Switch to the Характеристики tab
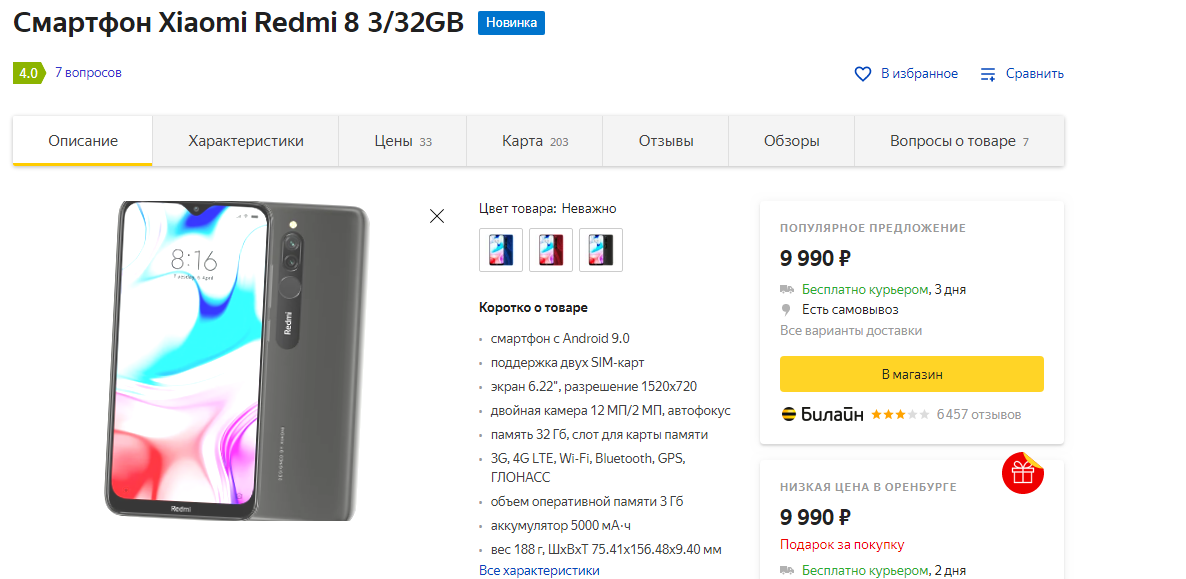 click(246, 141)
